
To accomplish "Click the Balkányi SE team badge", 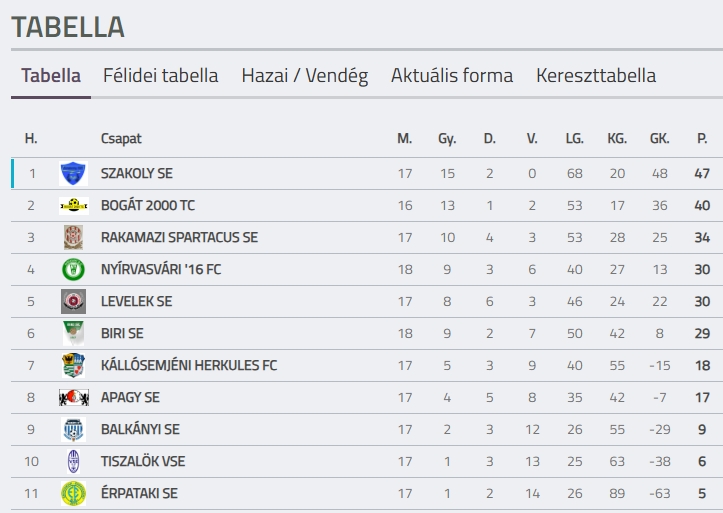I will 73,429.
